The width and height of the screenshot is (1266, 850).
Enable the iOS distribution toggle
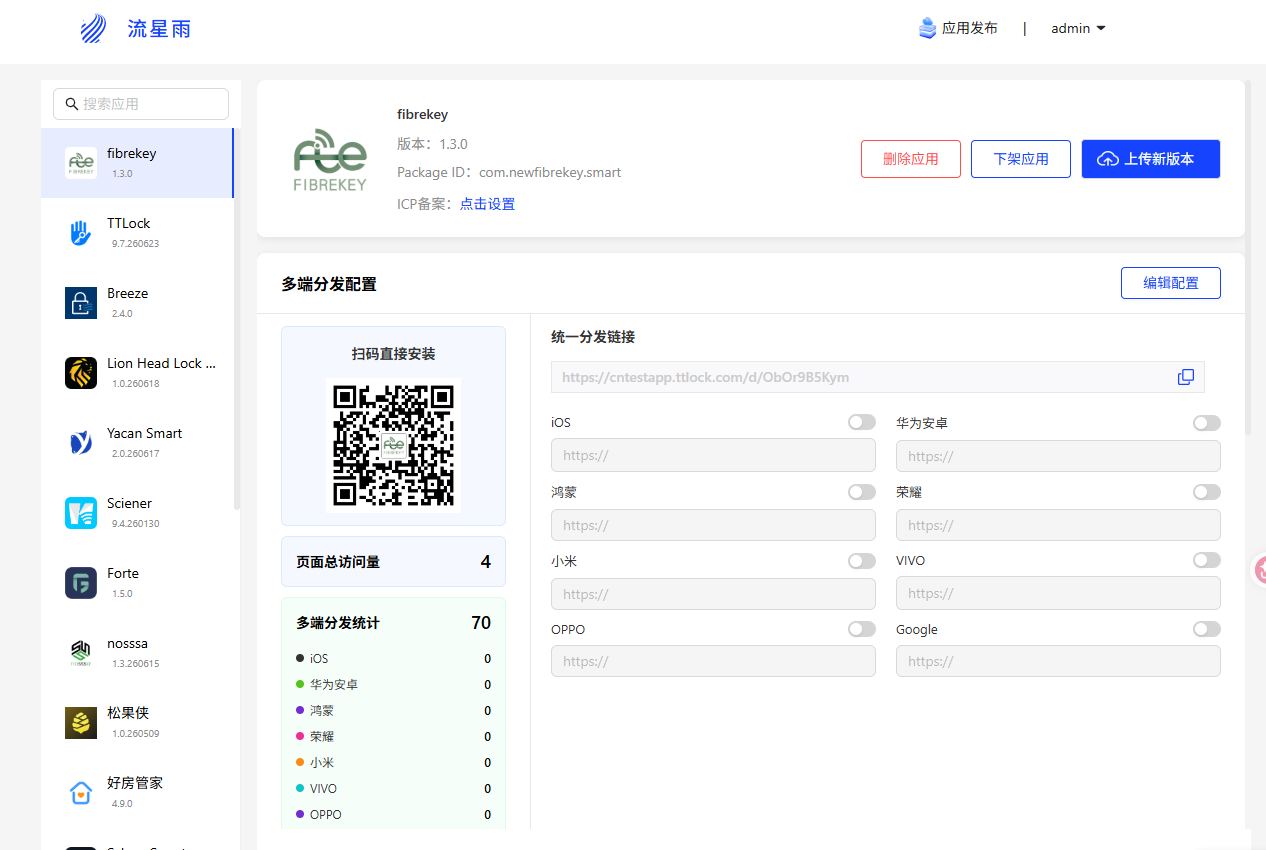click(862, 423)
